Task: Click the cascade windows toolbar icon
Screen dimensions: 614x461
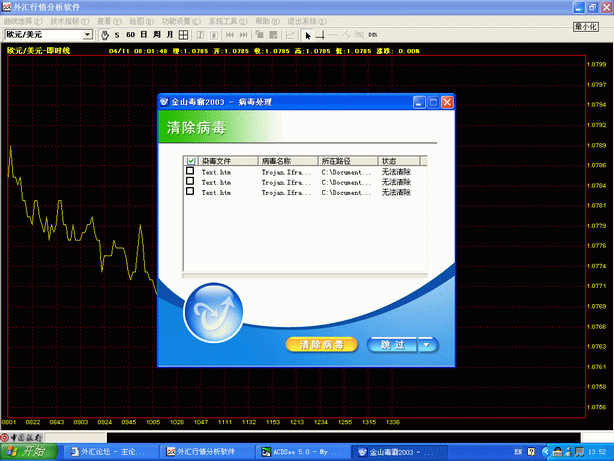Action: pyautogui.click(x=260, y=35)
